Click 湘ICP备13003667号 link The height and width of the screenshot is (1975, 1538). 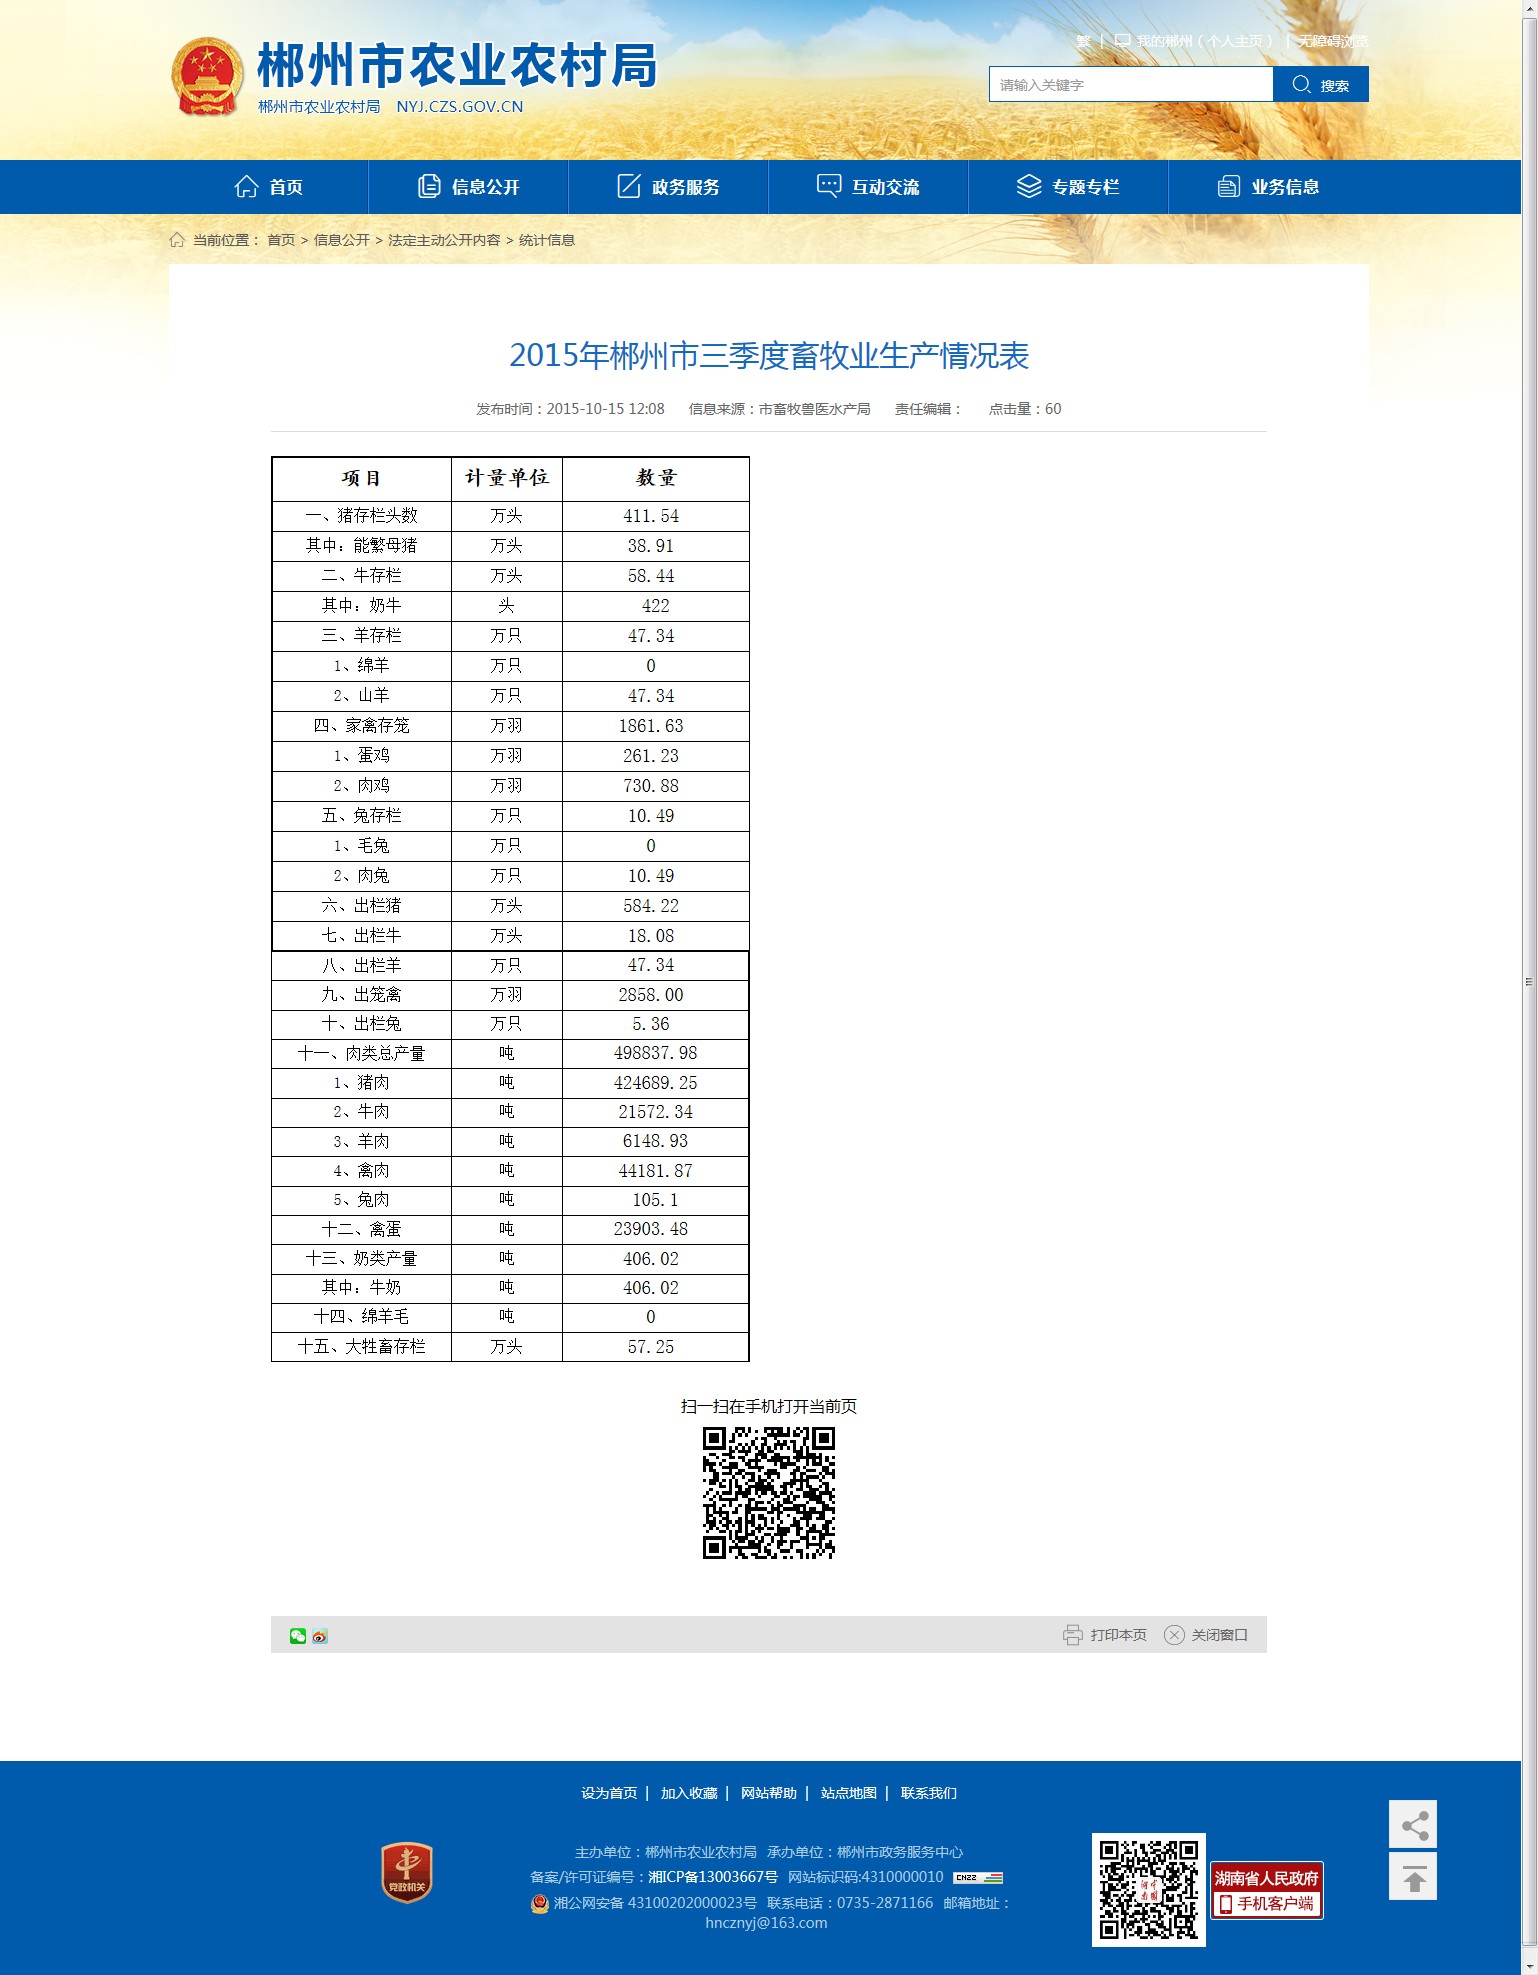click(x=713, y=1877)
